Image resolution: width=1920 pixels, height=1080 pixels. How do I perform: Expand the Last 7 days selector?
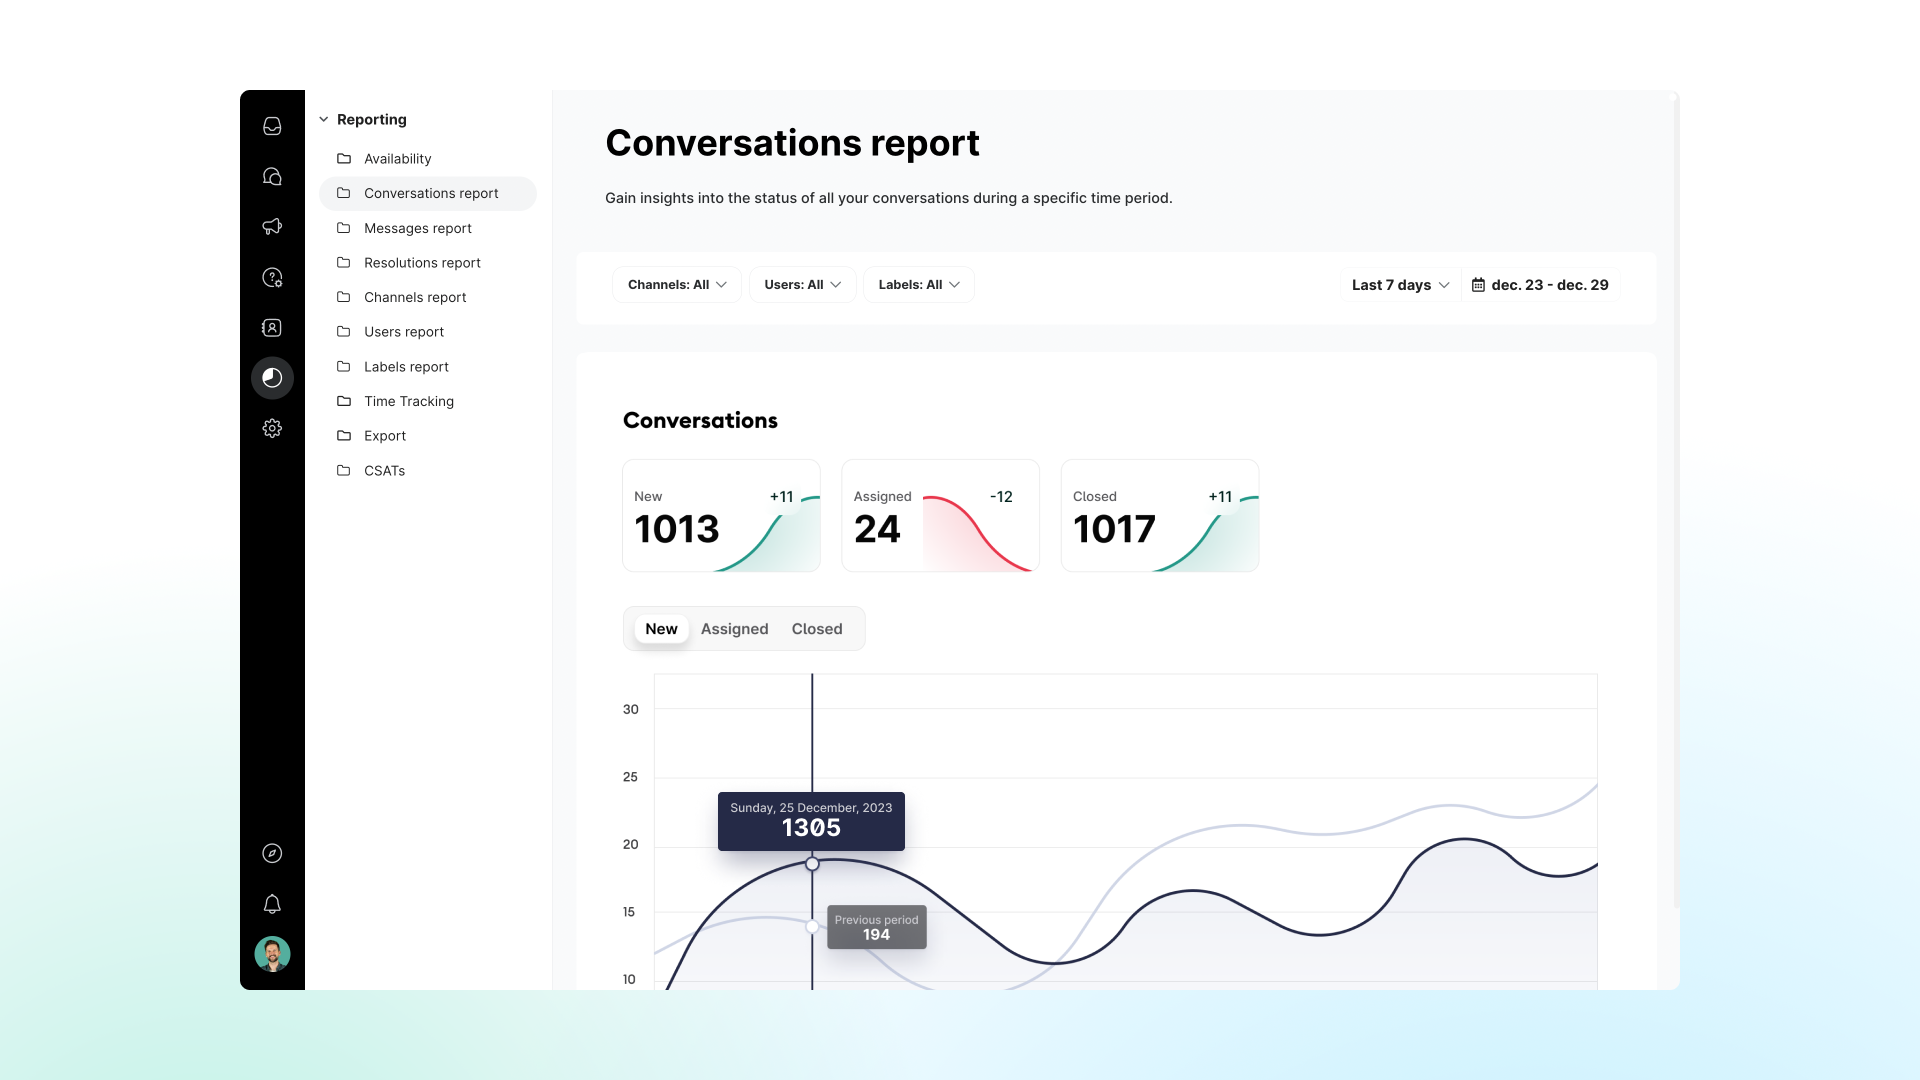pyautogui.click(x=1400, y=285)
